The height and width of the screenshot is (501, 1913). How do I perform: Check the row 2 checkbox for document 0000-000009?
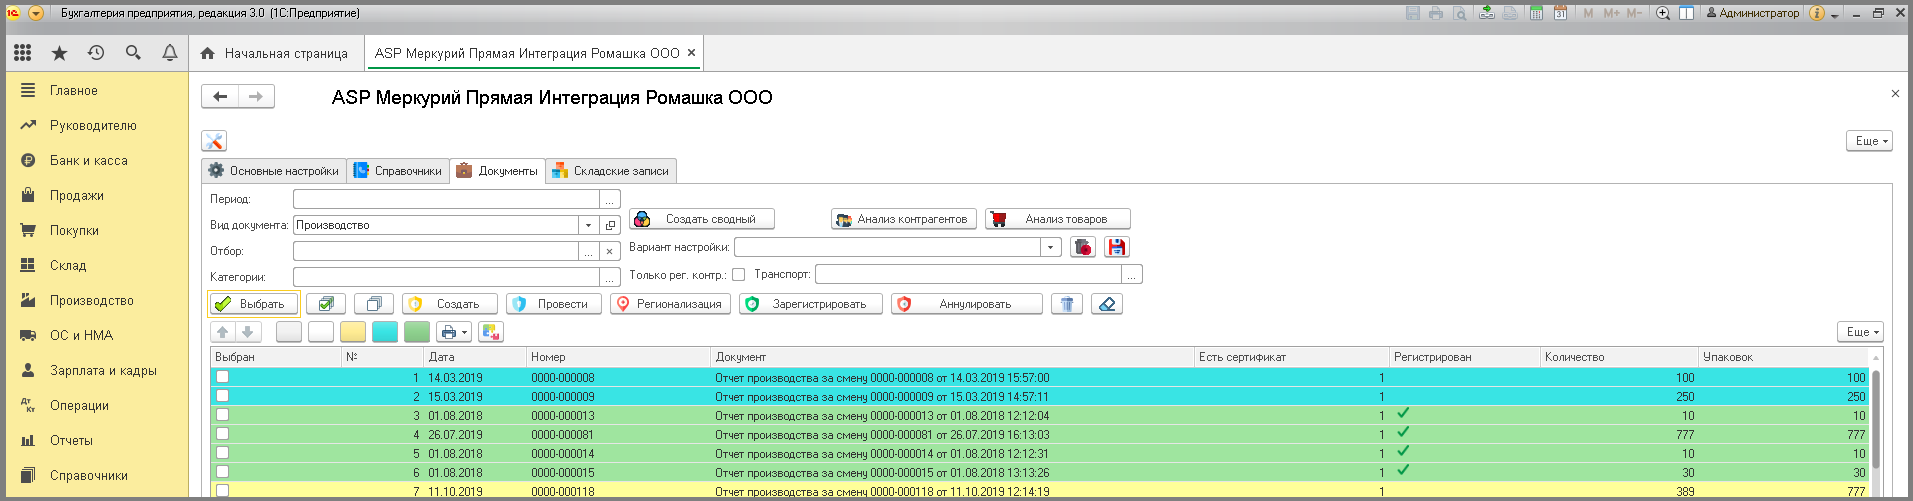tap(222, 396)
